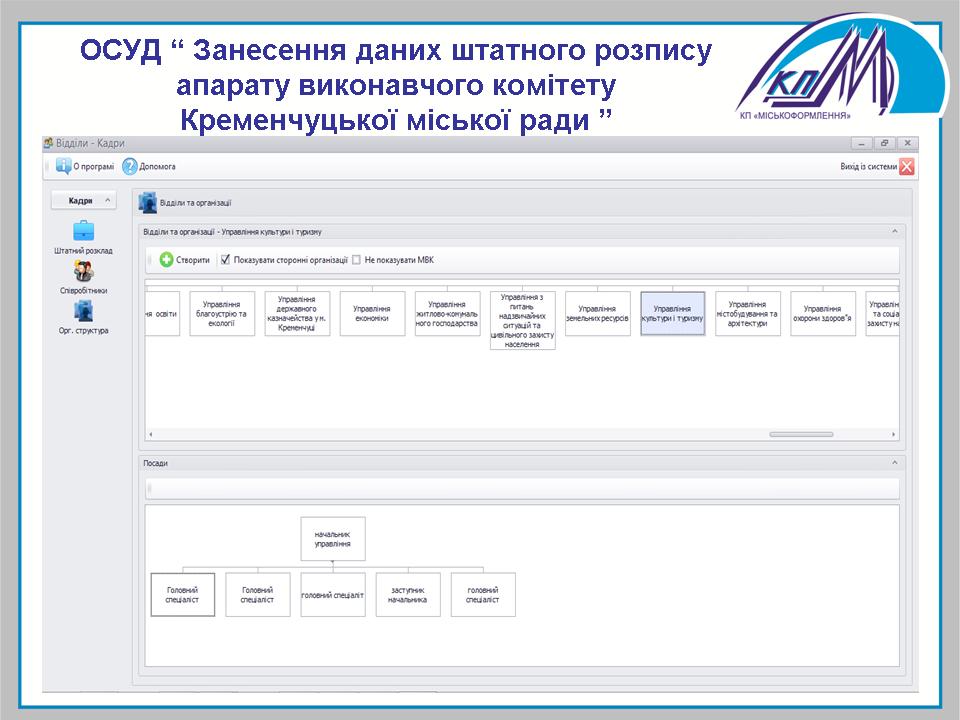Screen dimensions: 960x720
Task: Collapse the Відділи та організації panel
Action: tap(894, 231)
